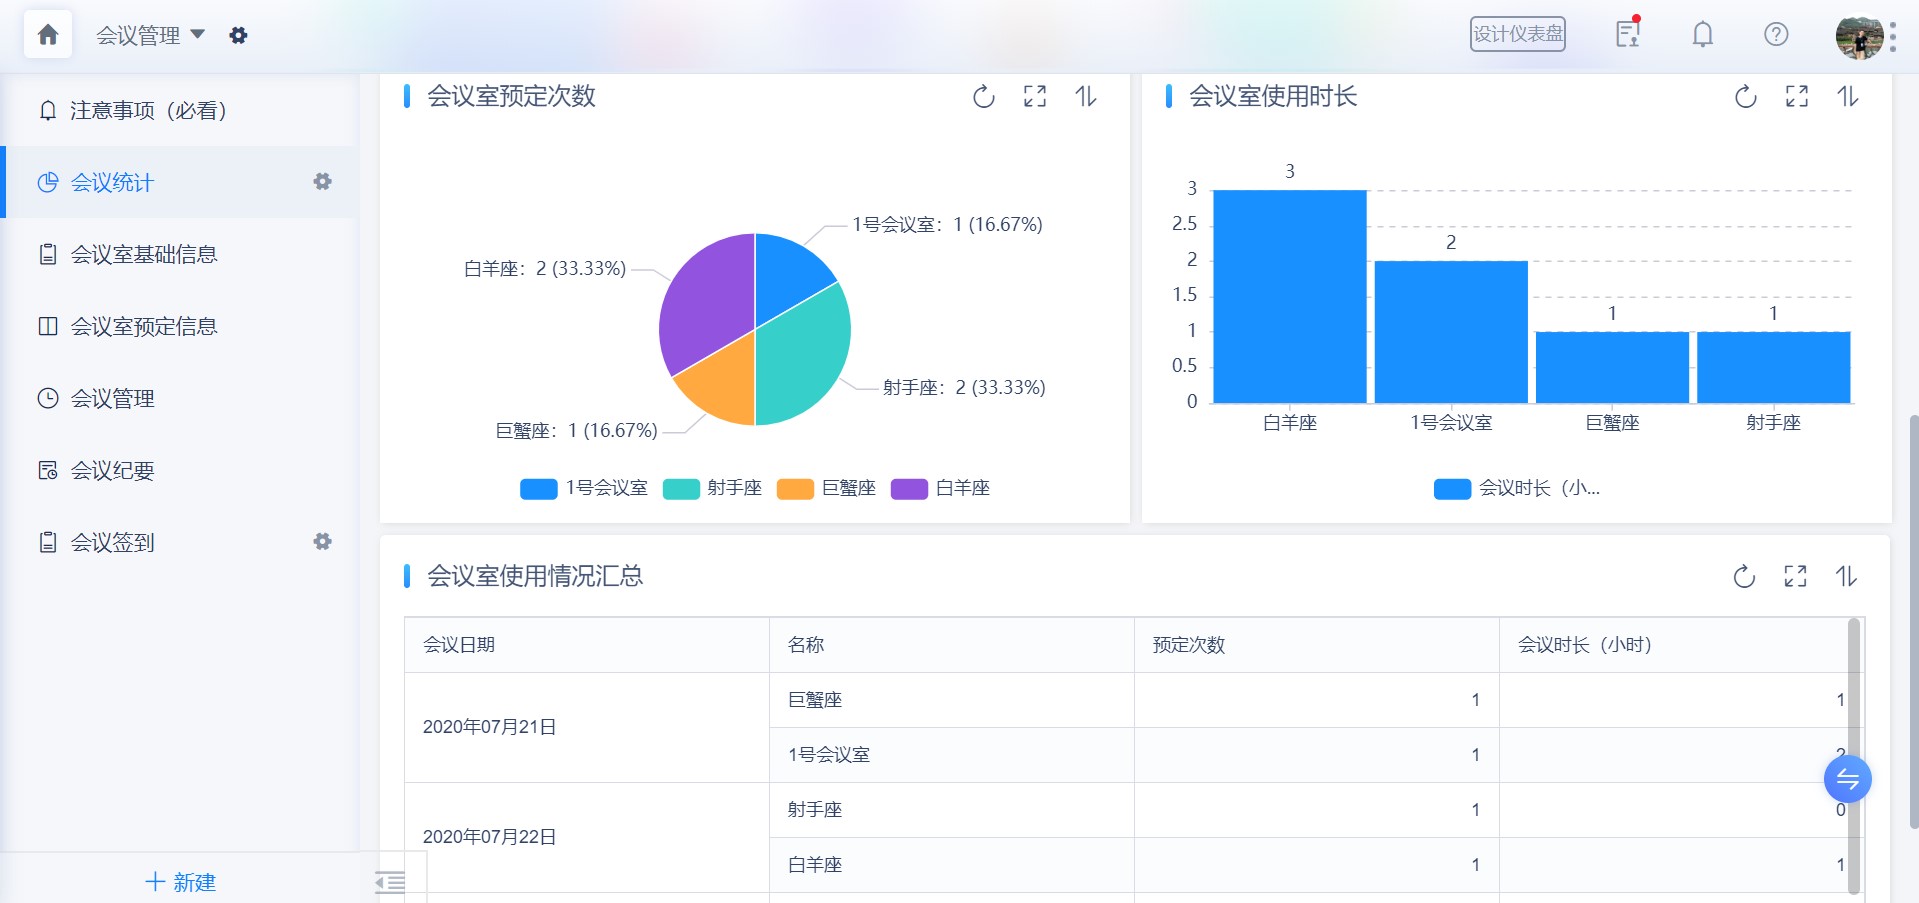1919x903 pixels.
Task: Expand 会议室使用情况汇总 to fullscreen
Action: 1795,576
